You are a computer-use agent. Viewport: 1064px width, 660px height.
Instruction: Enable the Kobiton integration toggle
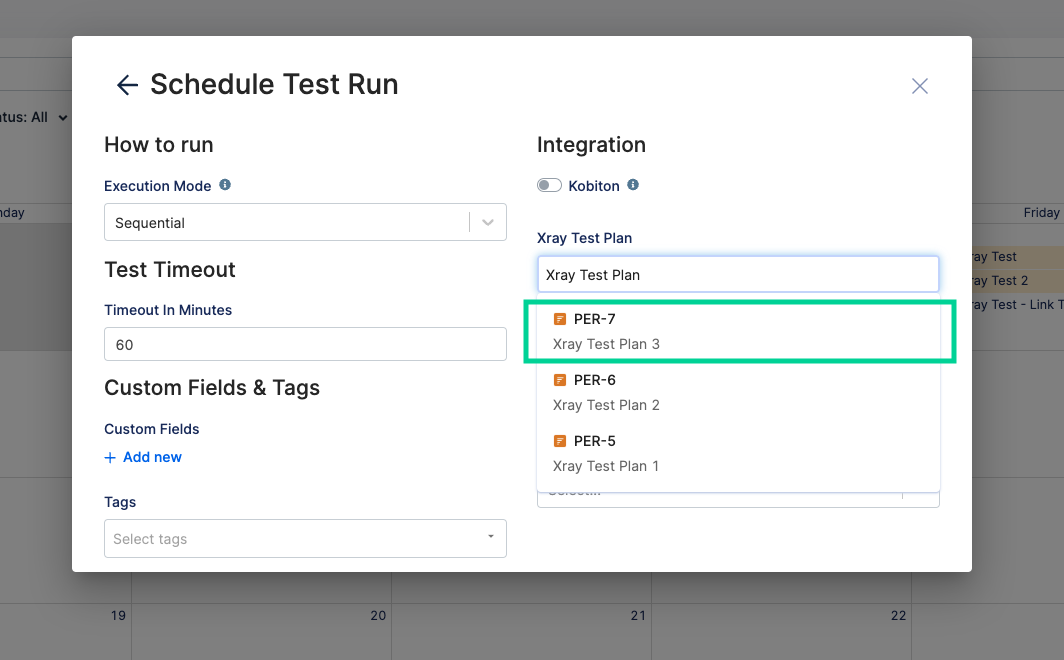click(549, 185)
